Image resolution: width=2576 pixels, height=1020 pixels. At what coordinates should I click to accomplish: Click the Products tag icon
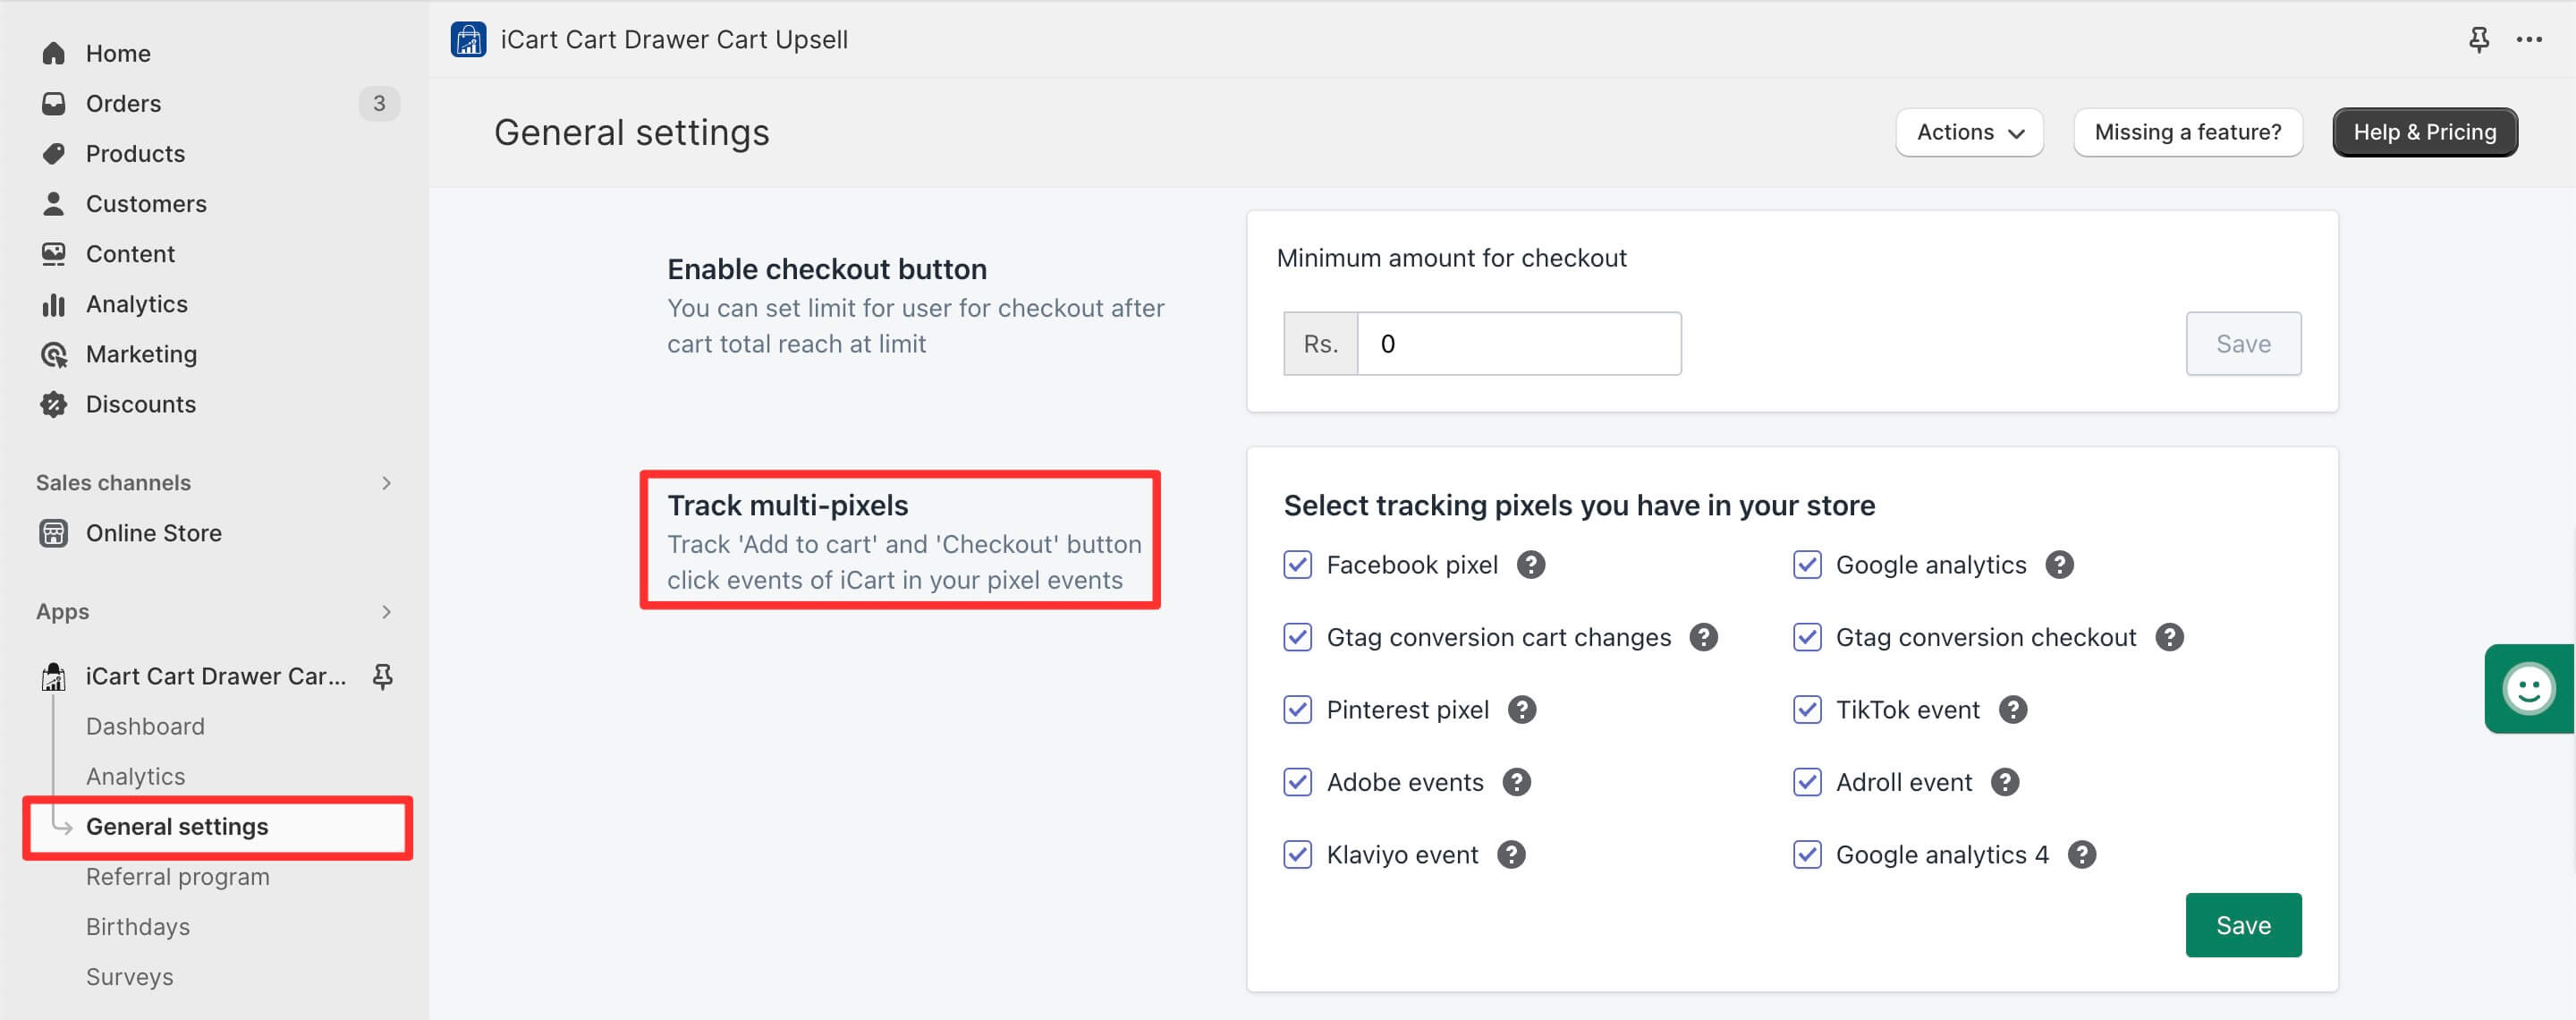54,153
